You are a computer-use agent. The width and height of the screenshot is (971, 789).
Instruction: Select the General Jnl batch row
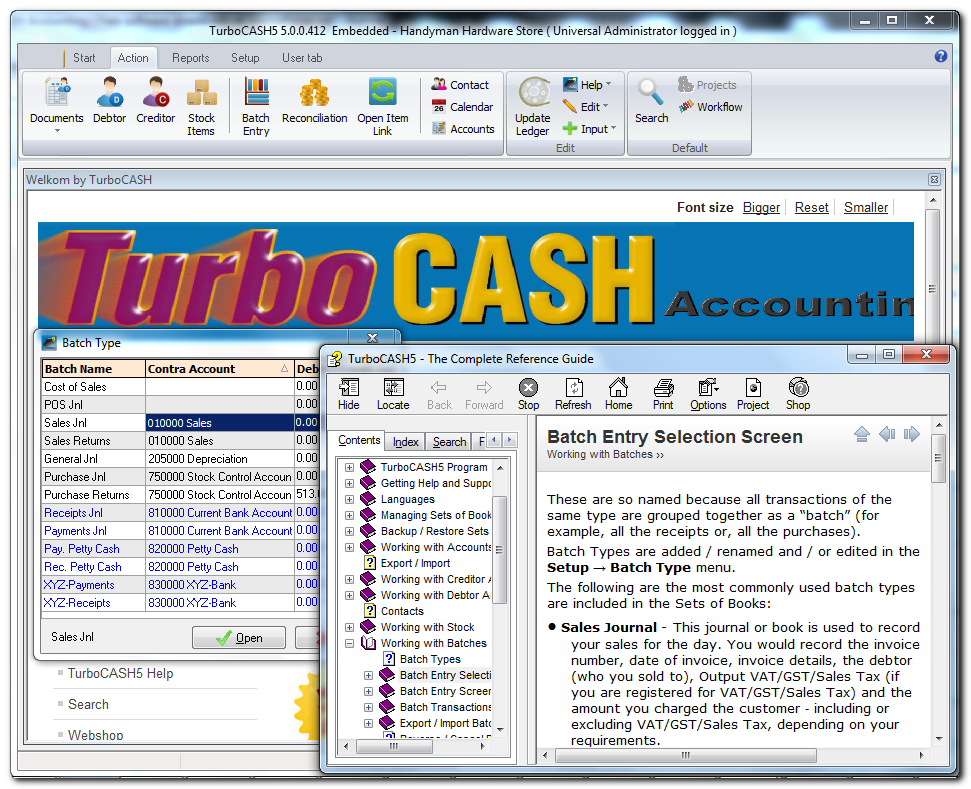pos(180,459)
